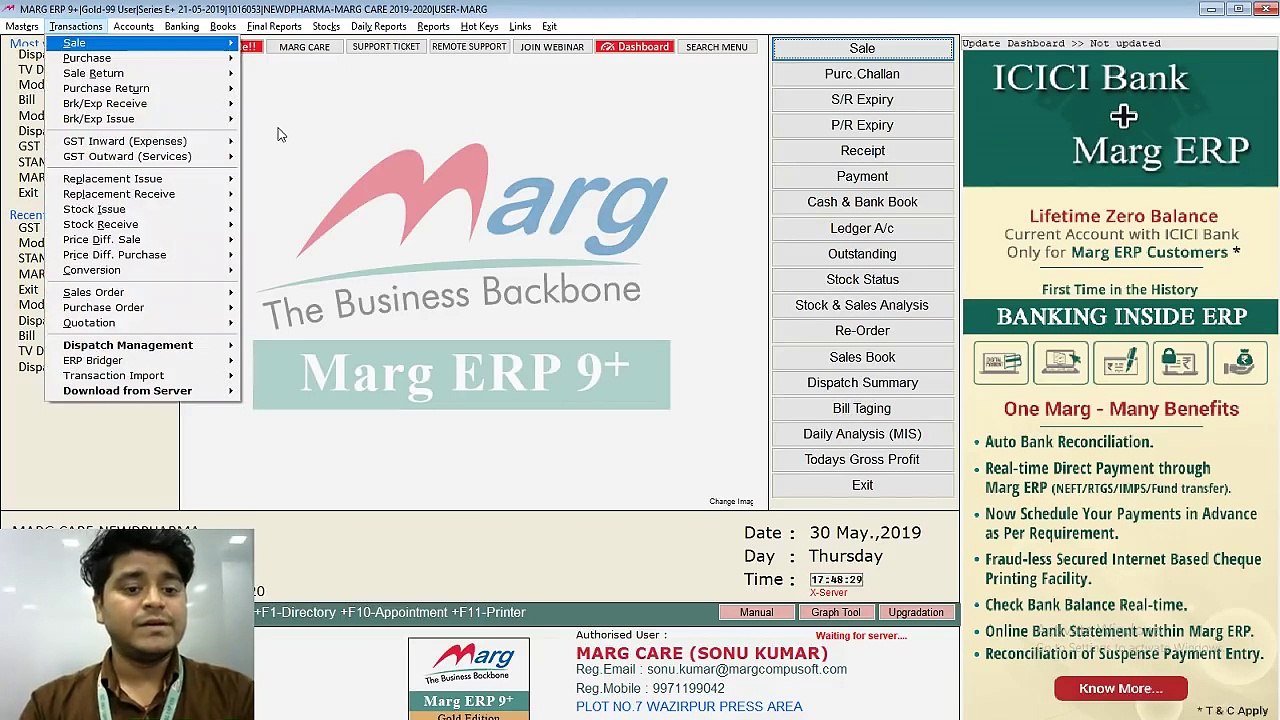Expand Brk/Exp Issue submenu
This screenshot has width=1280, height=720.
pos(142,118)
